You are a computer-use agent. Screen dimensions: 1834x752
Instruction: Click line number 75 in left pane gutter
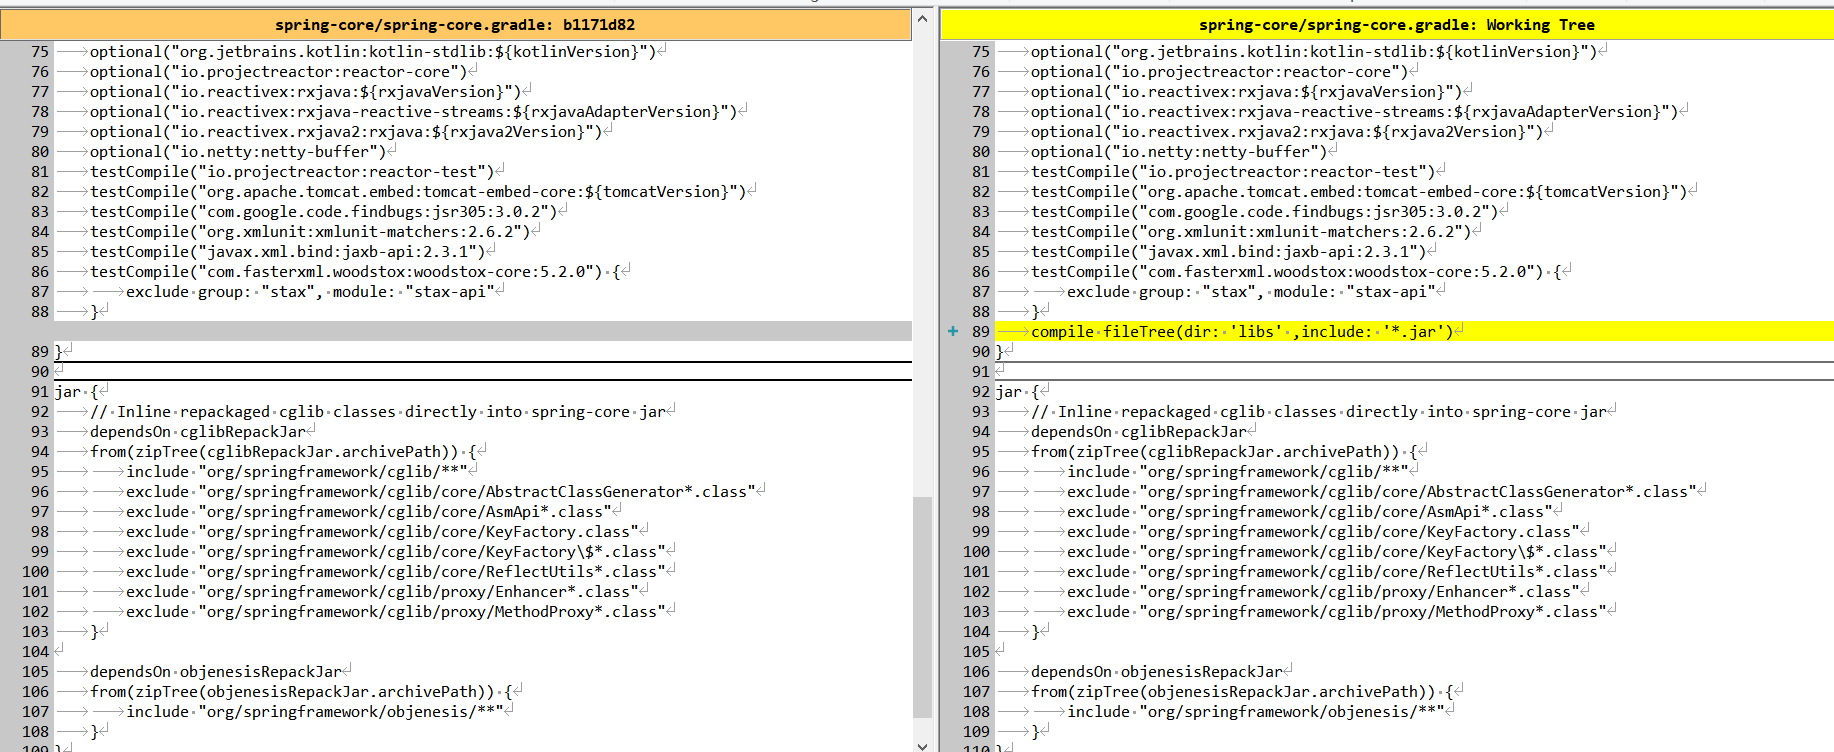[x=39, y=52]
